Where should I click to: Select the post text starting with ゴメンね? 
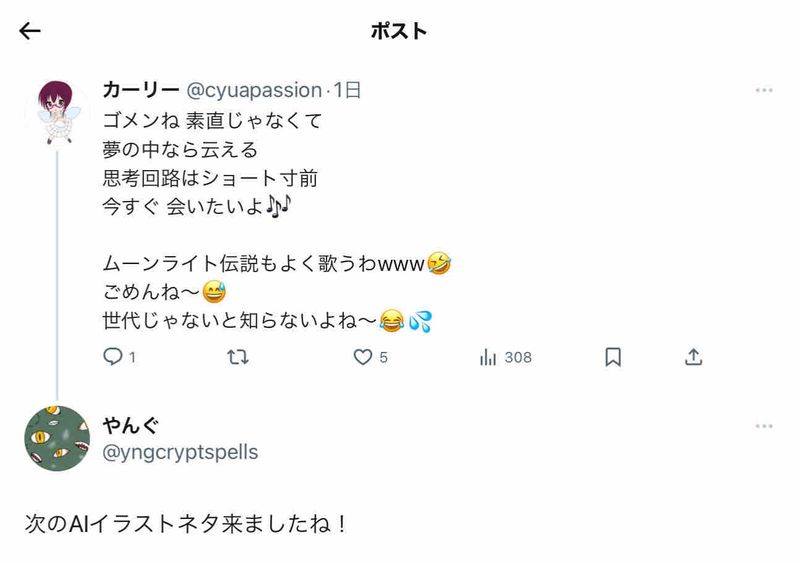pyautogui.click(x=212, y=121)
